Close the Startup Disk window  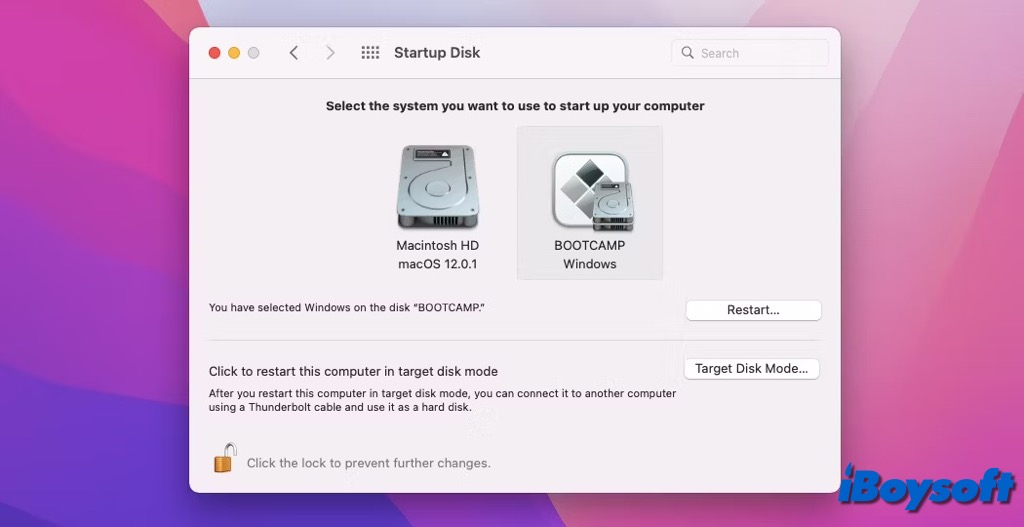[214, 53]
